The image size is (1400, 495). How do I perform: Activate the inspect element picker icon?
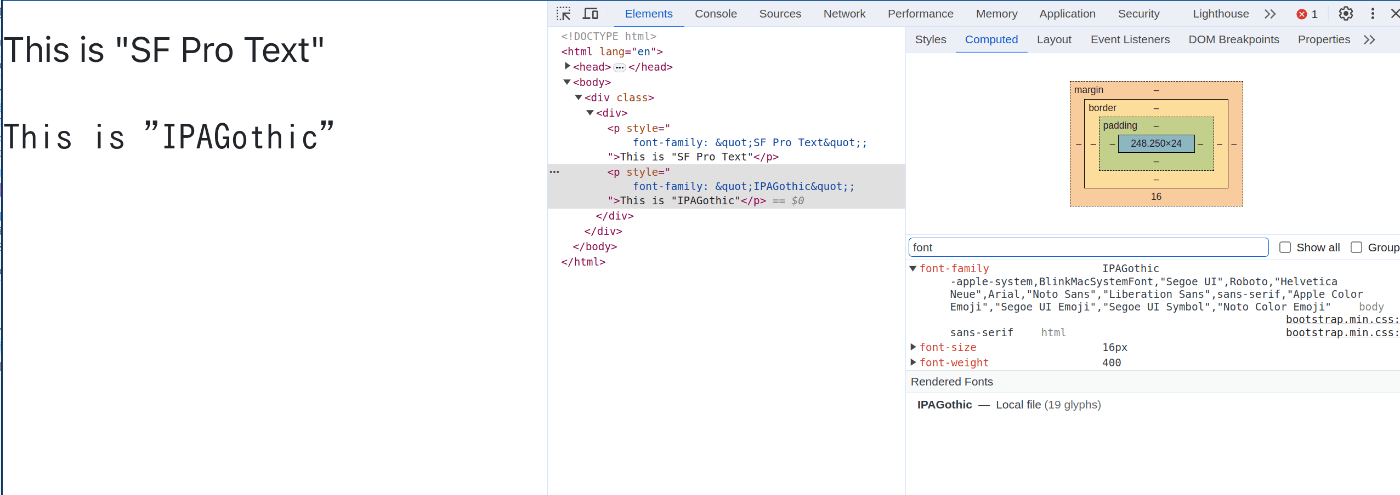click(564, 13)
